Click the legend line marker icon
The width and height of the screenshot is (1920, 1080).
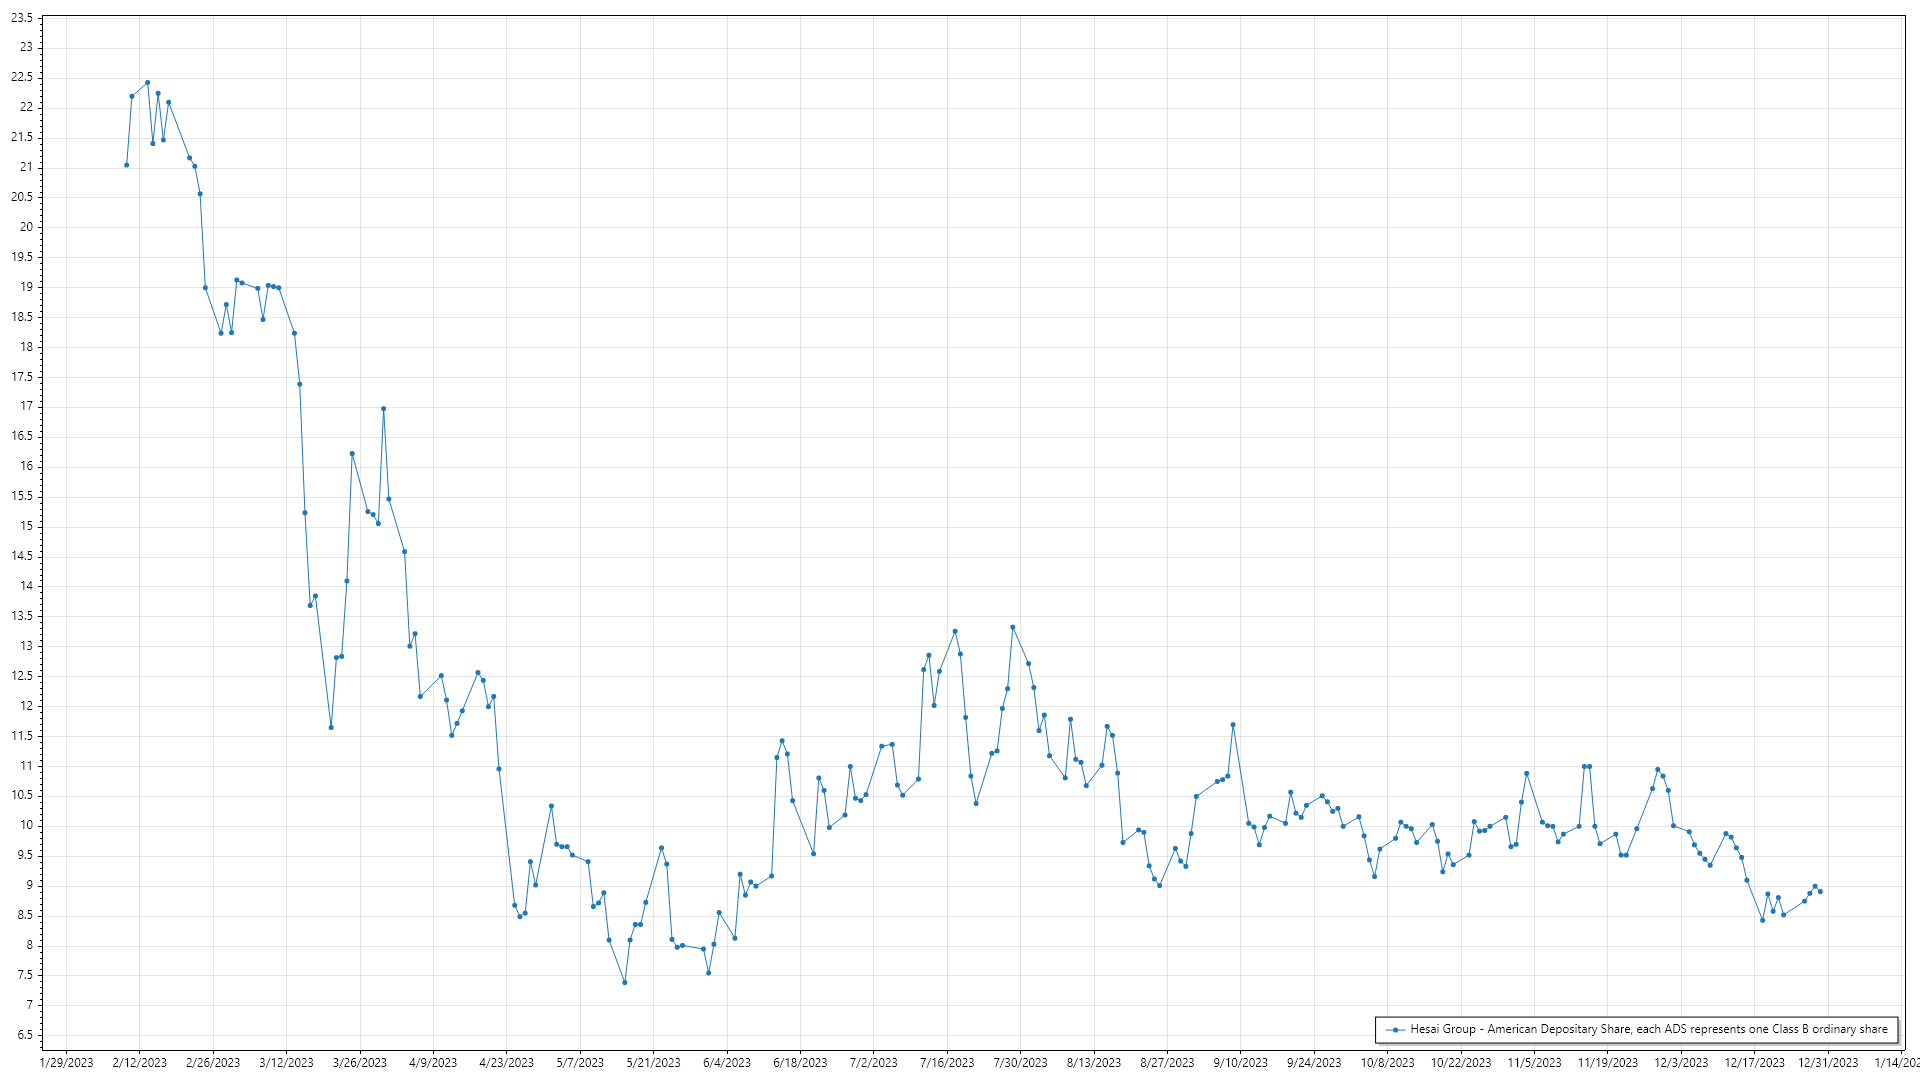pyautogui.click(x=1395, y=1029)
